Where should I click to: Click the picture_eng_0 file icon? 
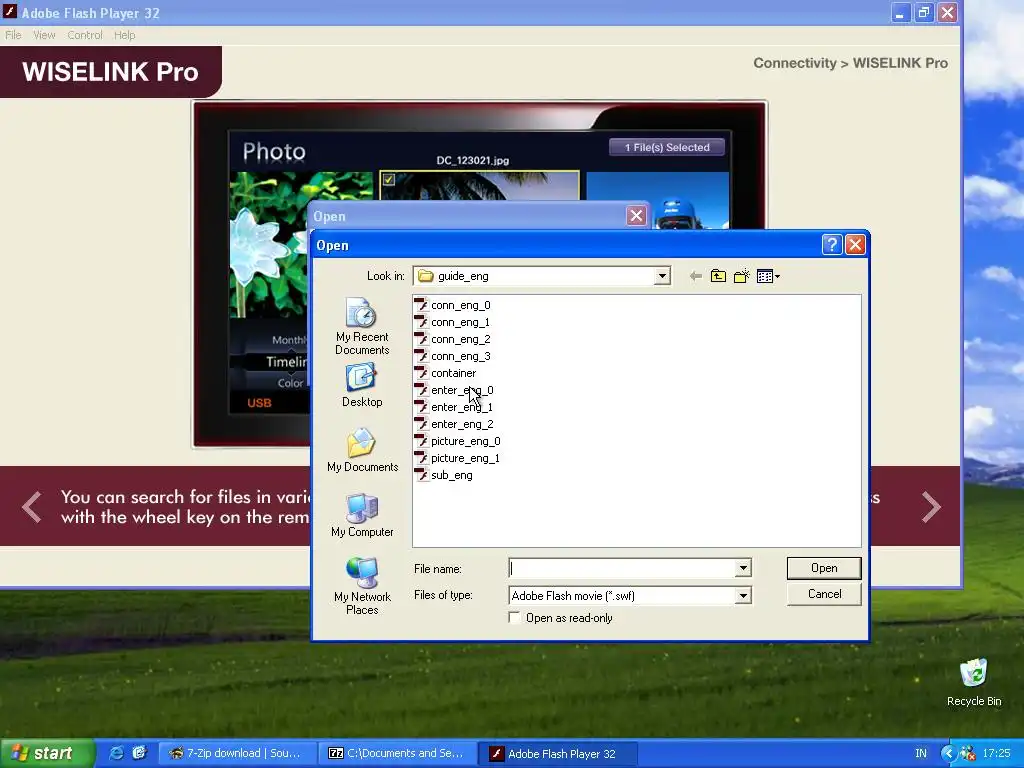[421, 441]
